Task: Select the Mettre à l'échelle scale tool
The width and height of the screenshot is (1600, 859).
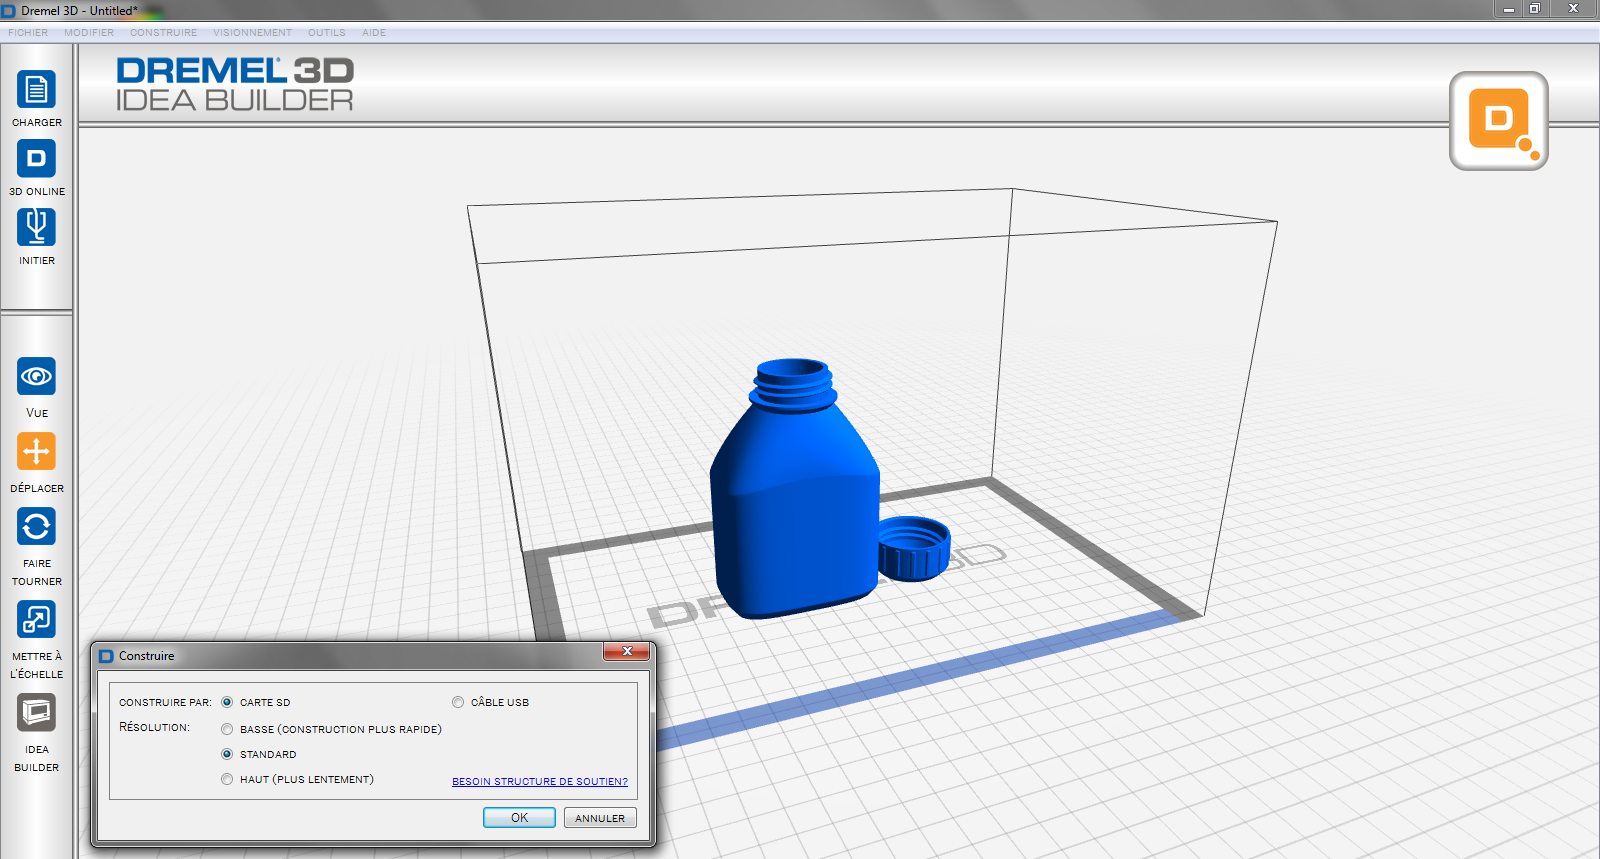Action: click(36, 619)
